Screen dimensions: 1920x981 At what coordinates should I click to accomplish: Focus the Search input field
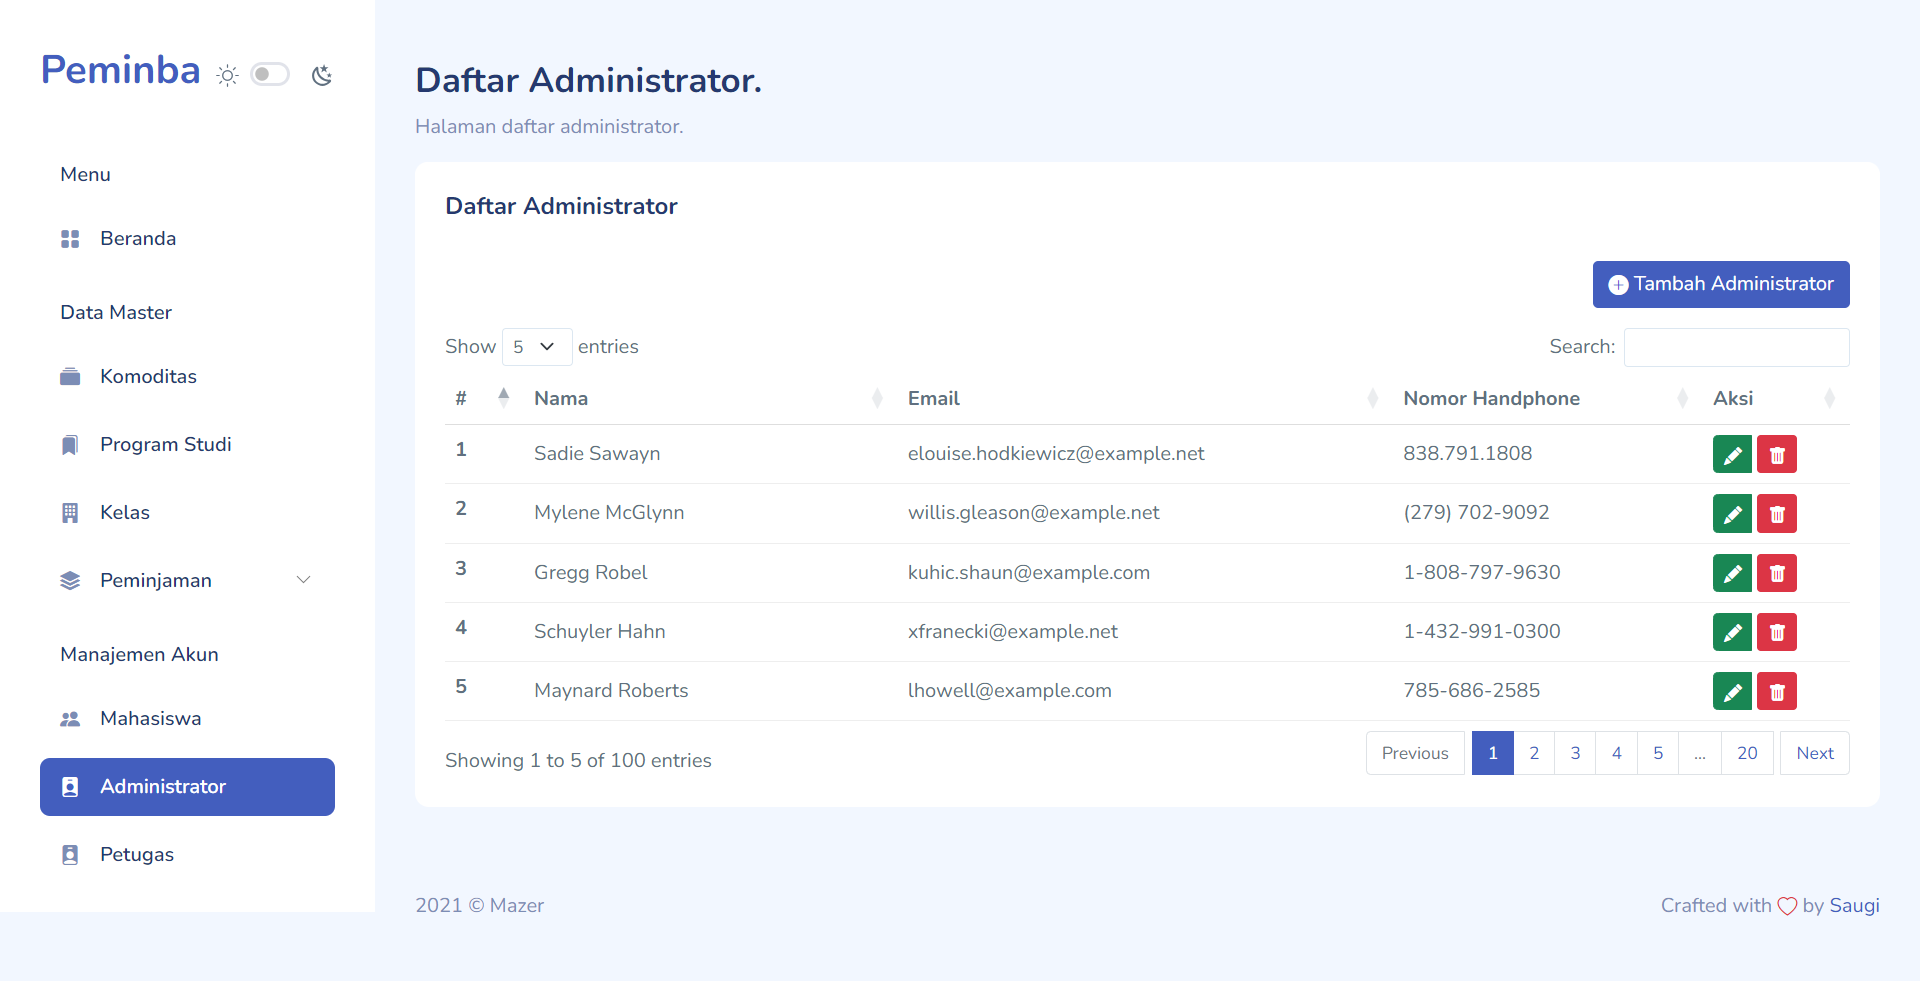click(1737, 347)
